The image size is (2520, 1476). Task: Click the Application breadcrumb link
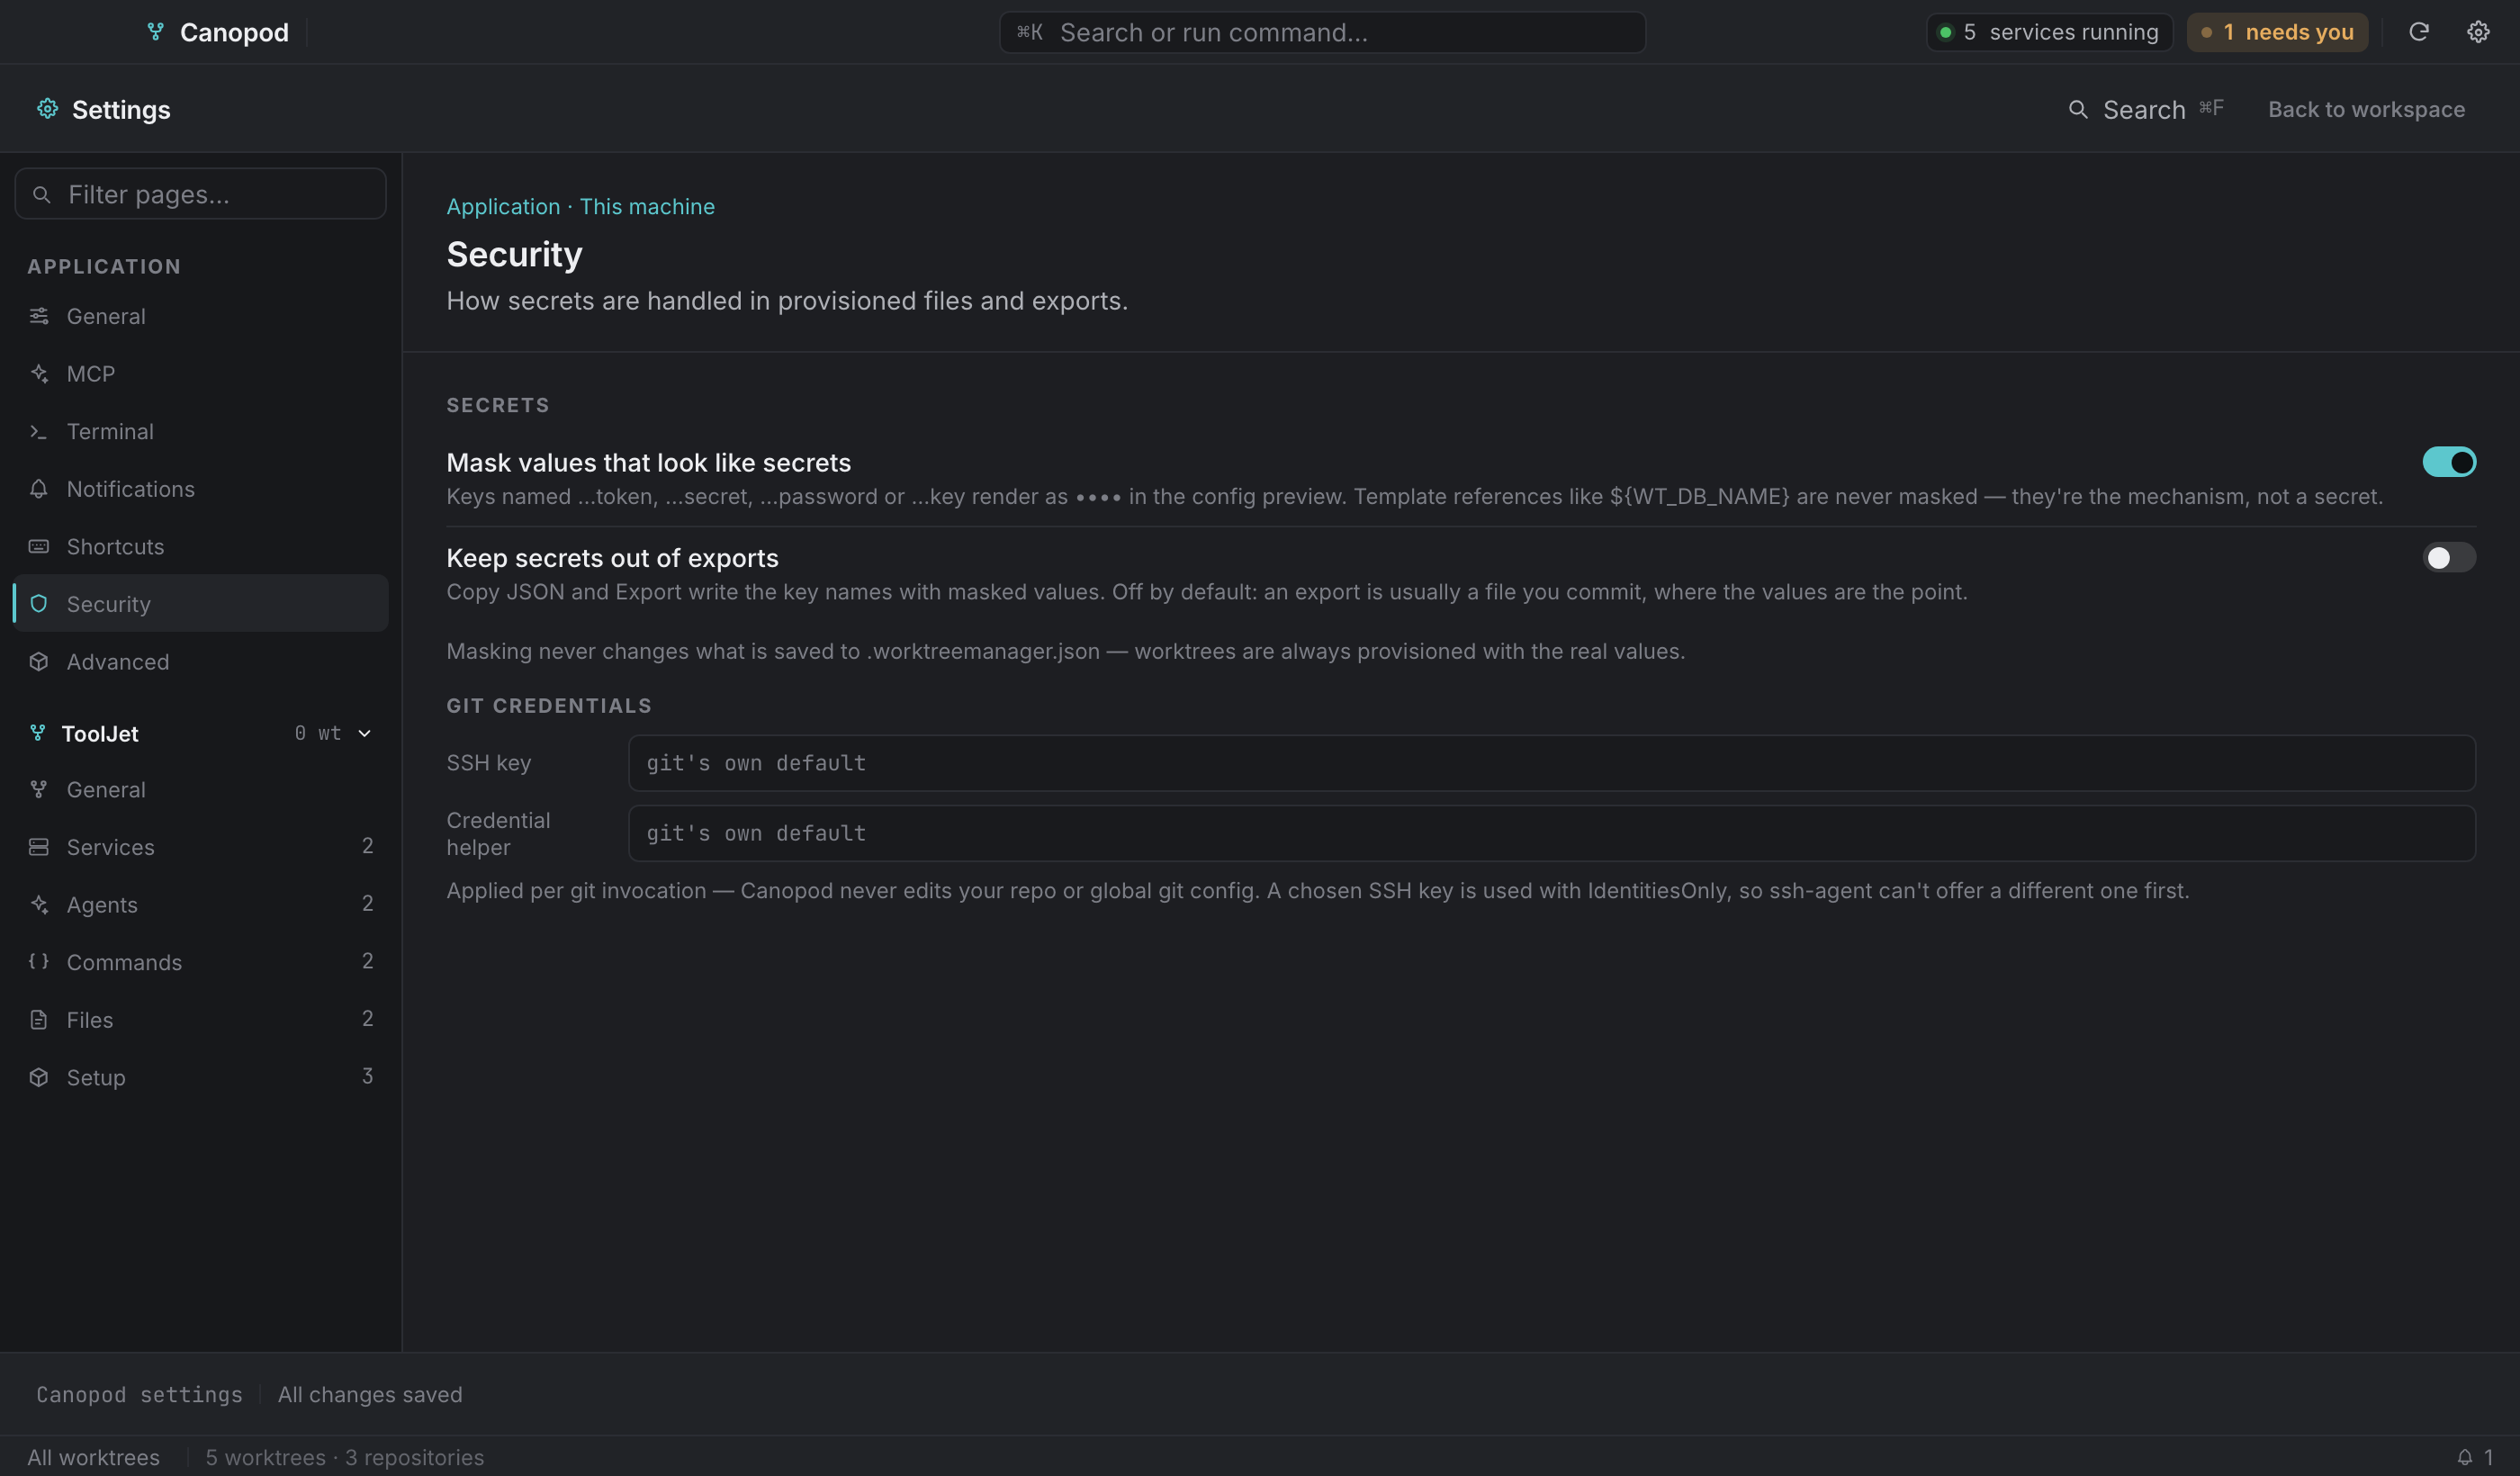tap(503, 206)
